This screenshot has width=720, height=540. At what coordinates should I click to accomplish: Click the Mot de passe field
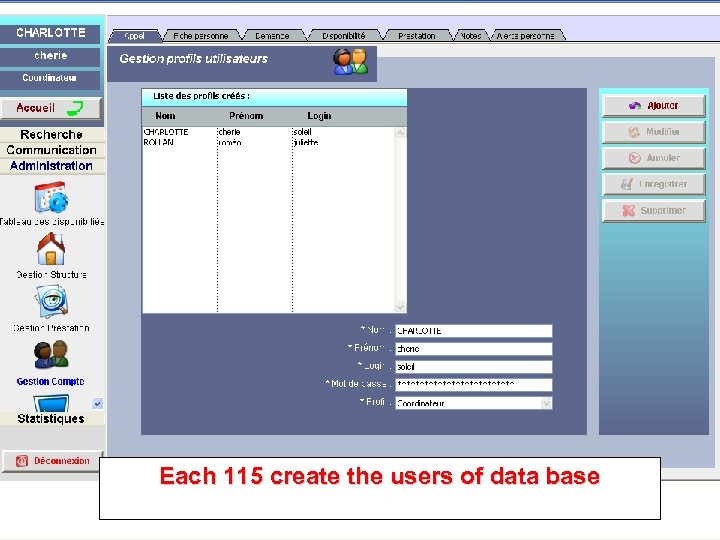point(473,384)
